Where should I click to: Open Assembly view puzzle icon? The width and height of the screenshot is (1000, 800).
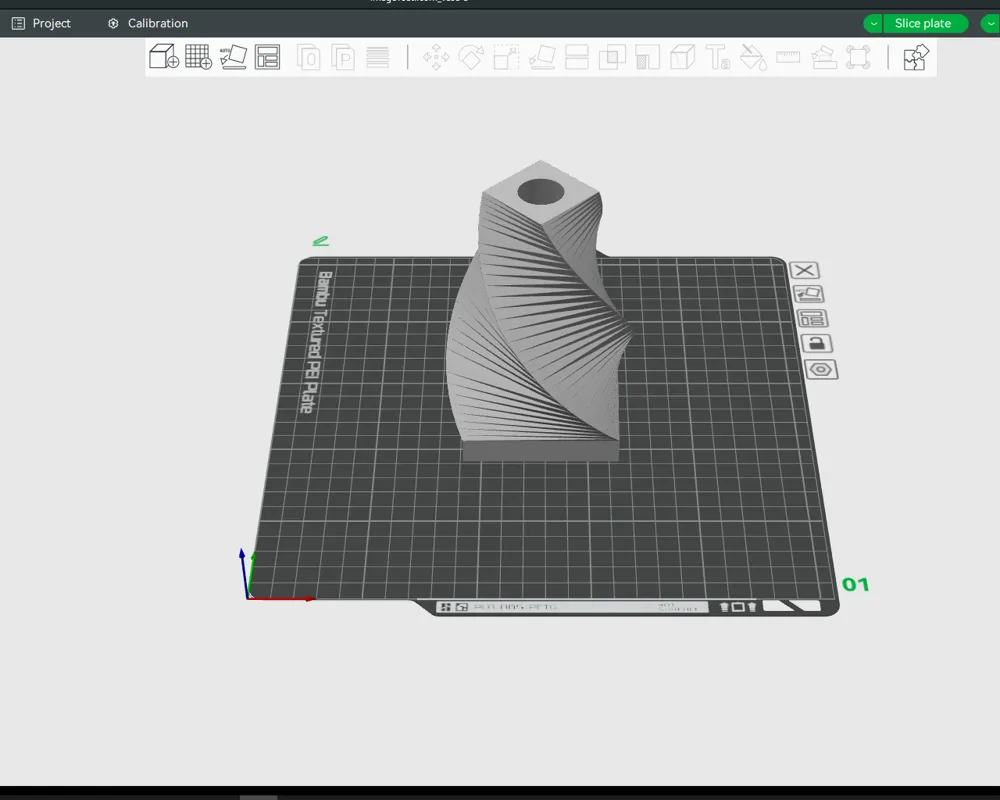click(x=916, y=57)
